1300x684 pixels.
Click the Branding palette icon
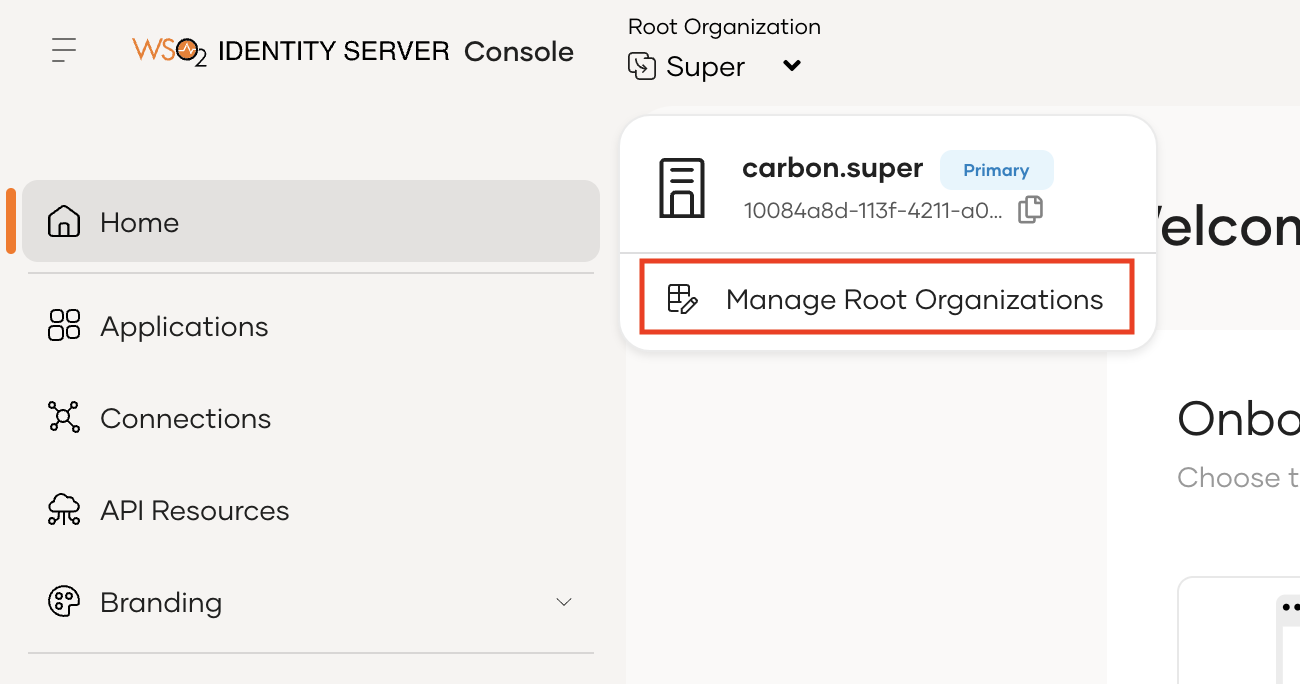coord(64,602)
